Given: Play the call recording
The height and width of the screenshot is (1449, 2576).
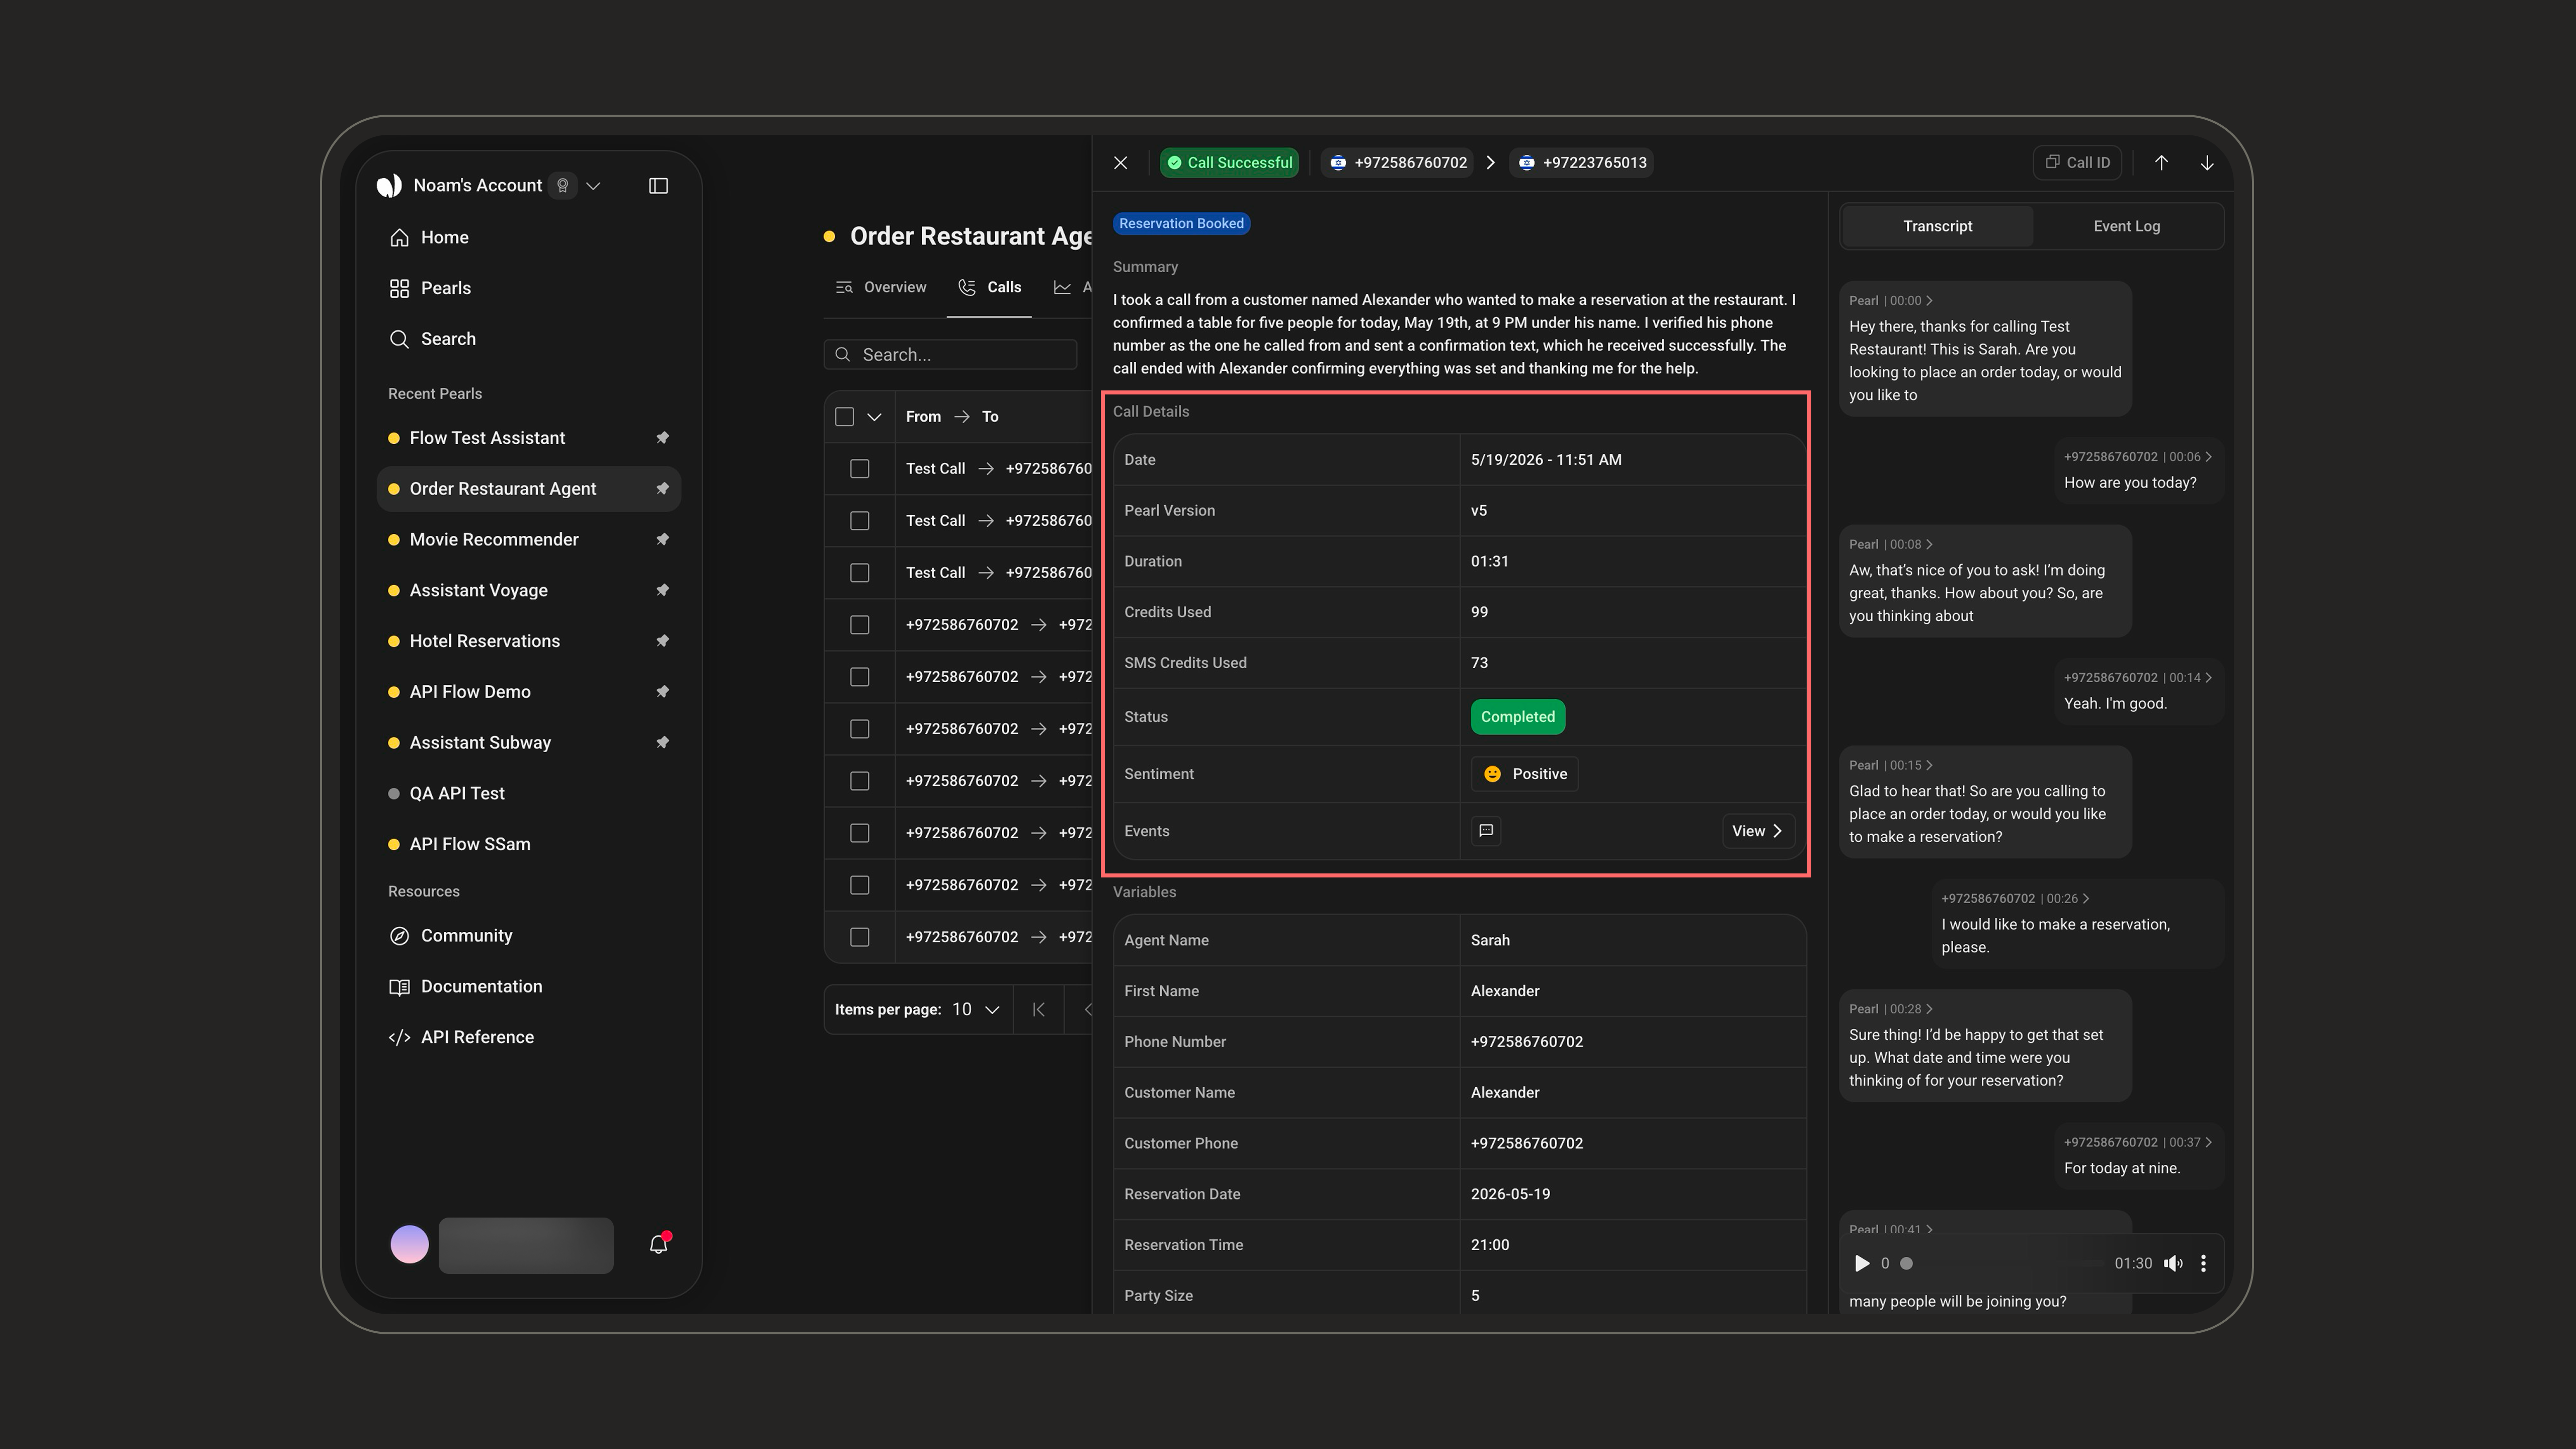Looking at the screenshot, I should [x=1861, y=1264].
